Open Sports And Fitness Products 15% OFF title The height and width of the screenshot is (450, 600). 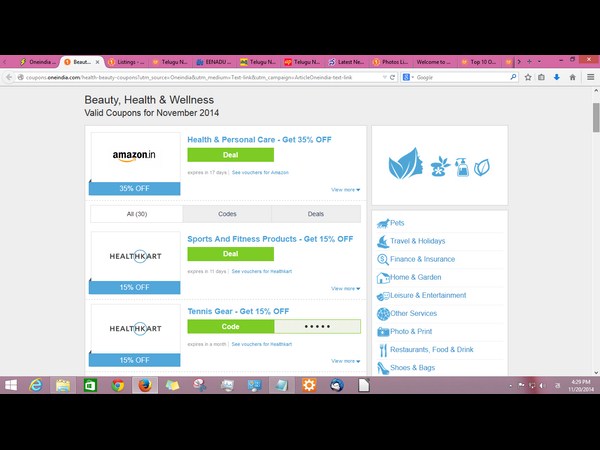pyautogui.click(x=270, y=239)
